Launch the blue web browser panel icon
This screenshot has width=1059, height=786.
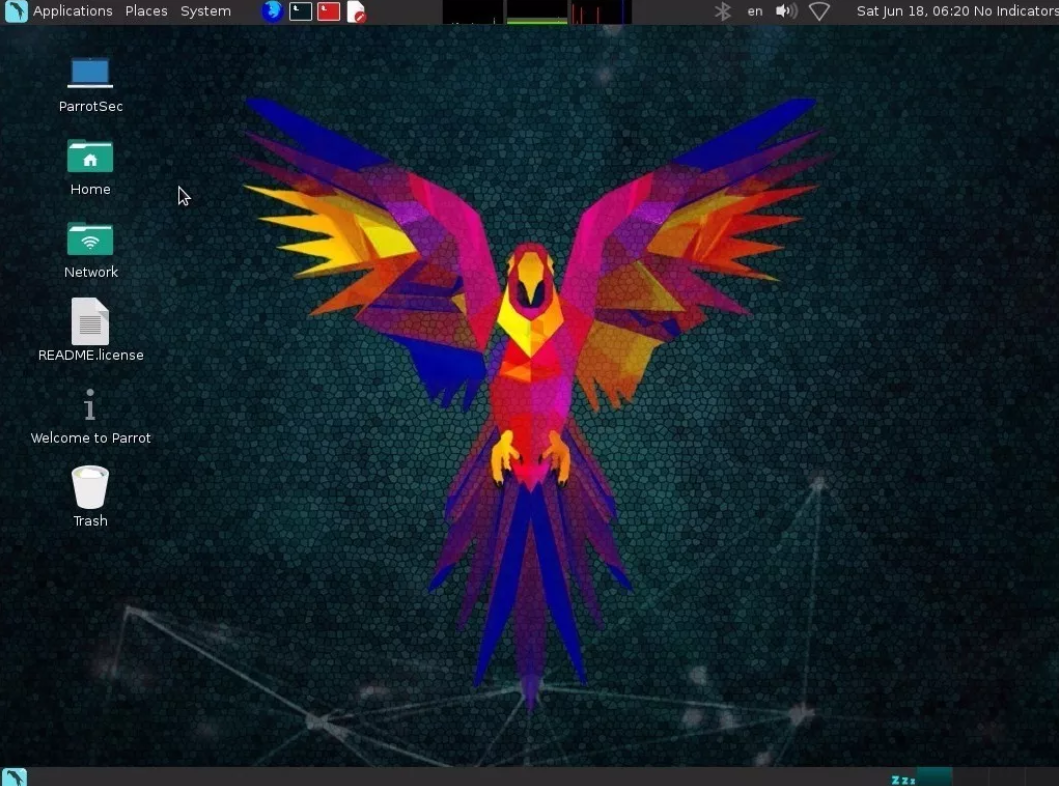[272, 11]
